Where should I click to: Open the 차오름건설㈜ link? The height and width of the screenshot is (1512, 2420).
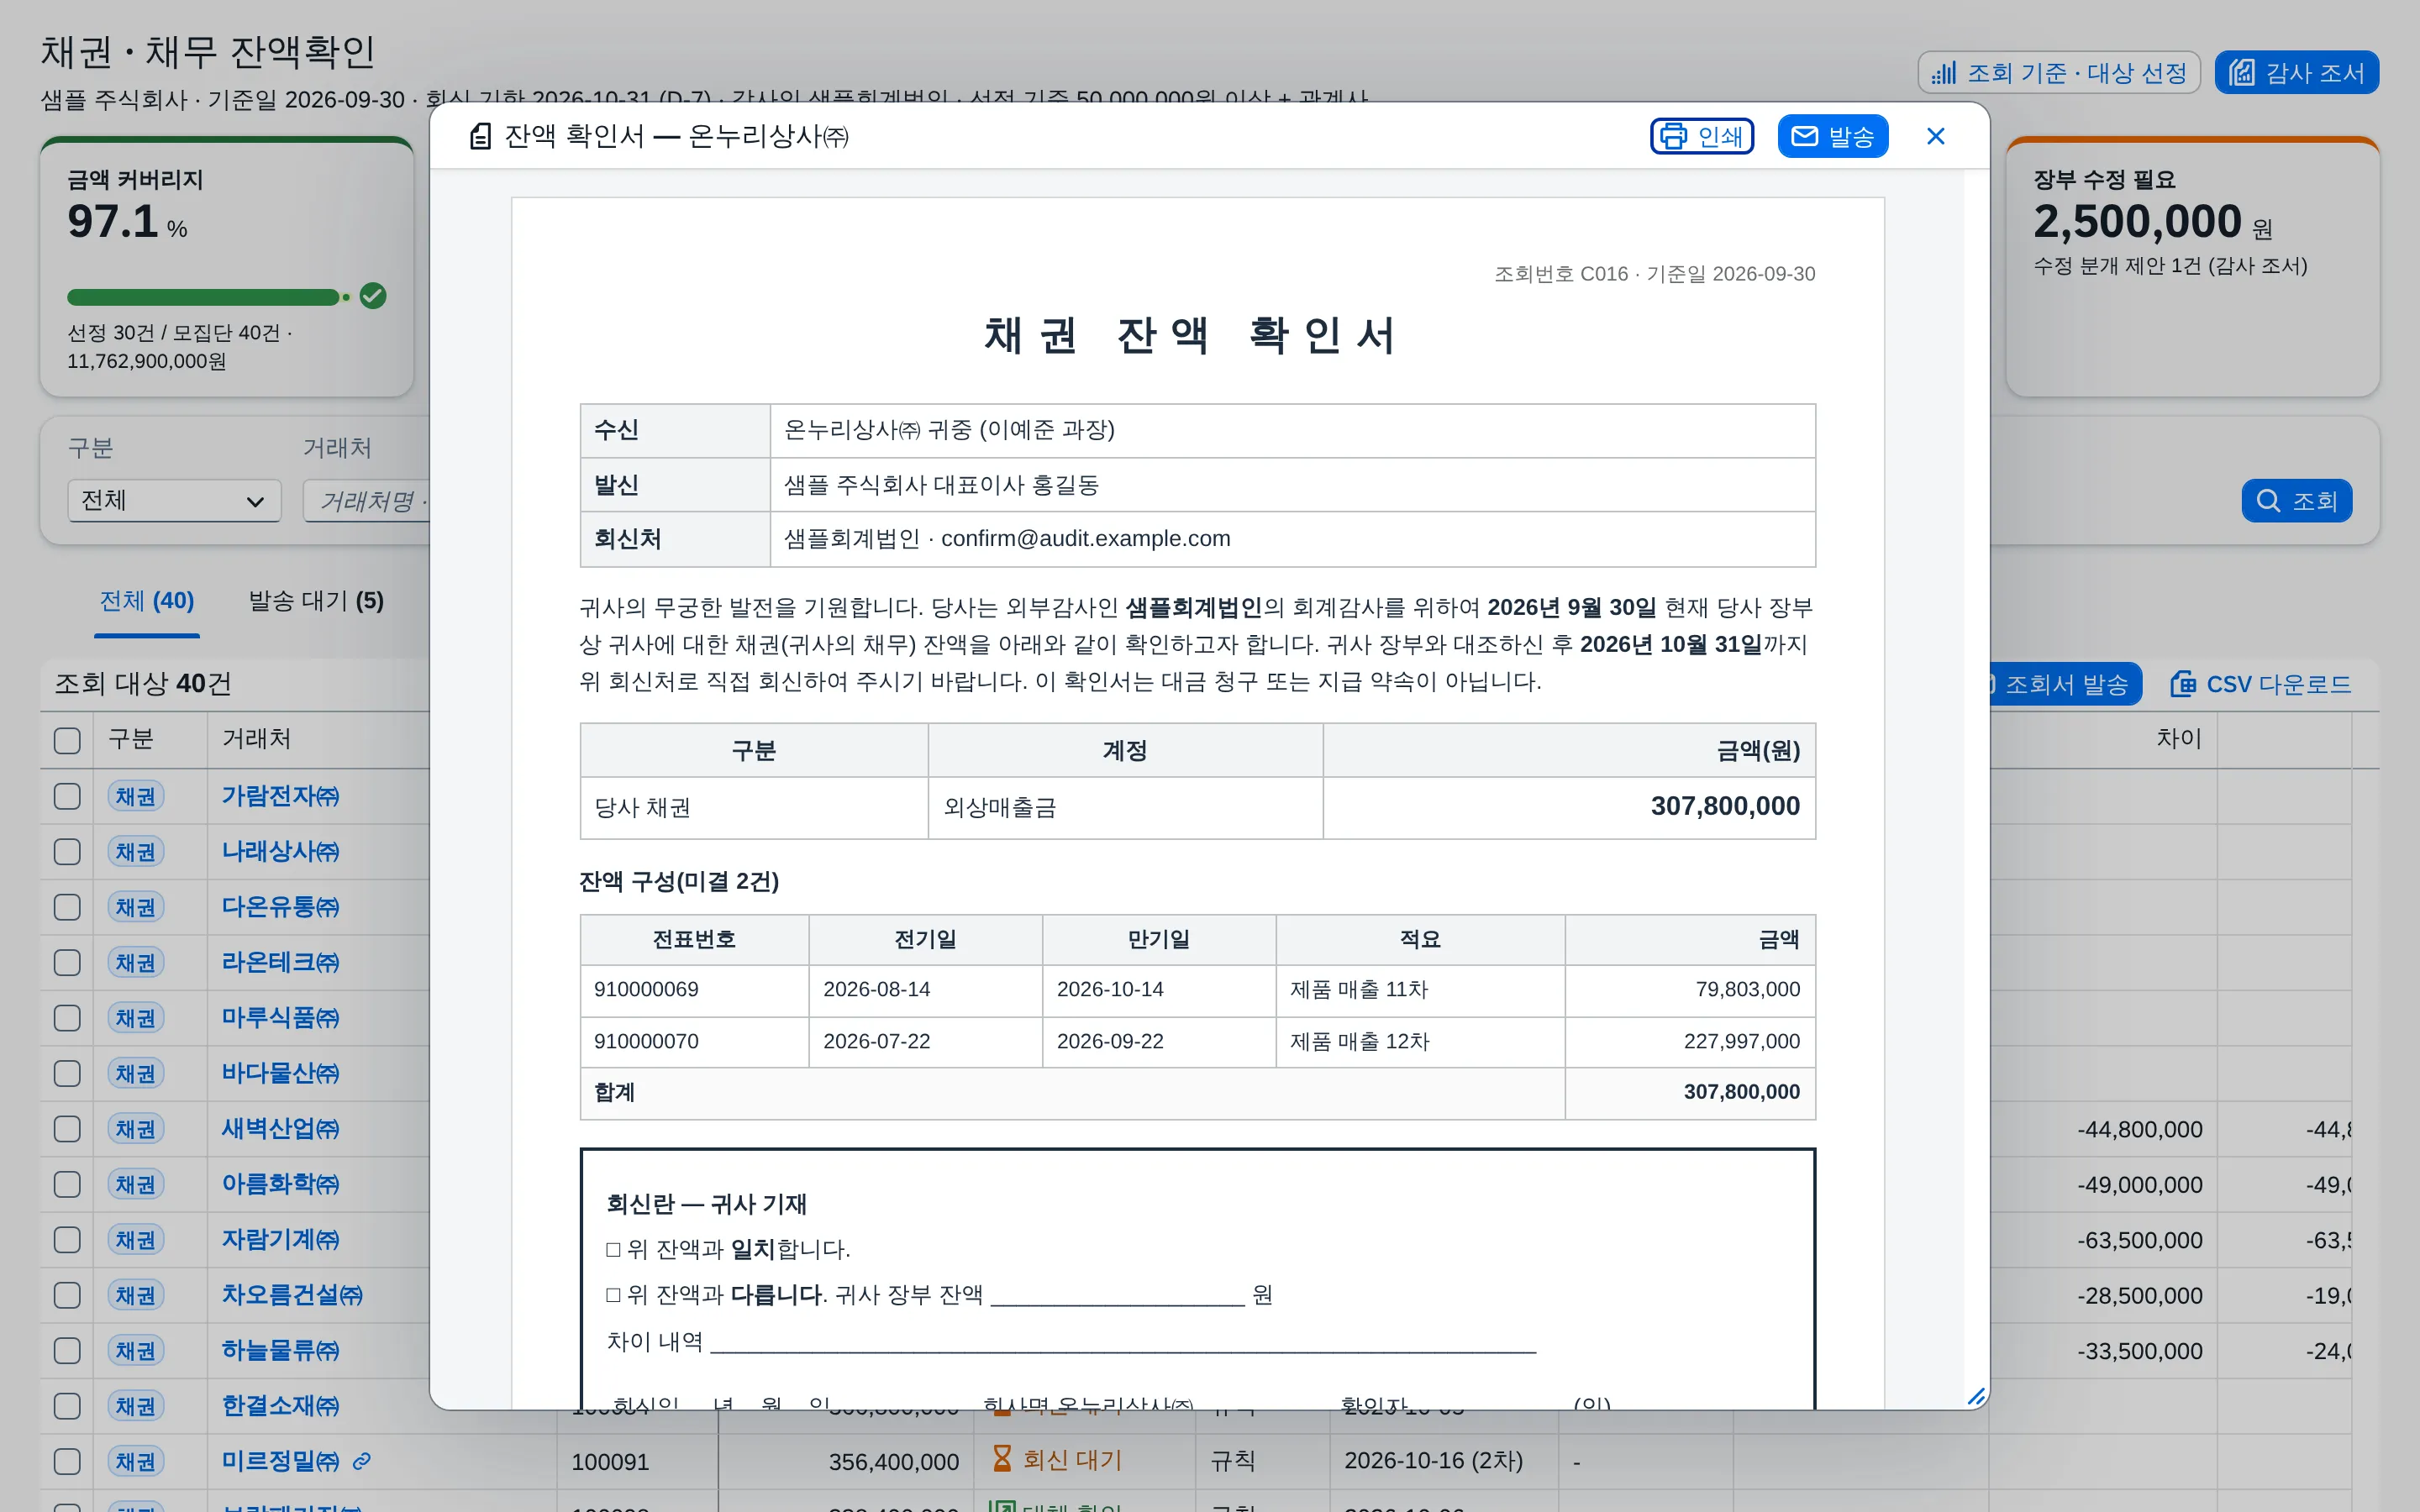click(x=292, y=1294)
